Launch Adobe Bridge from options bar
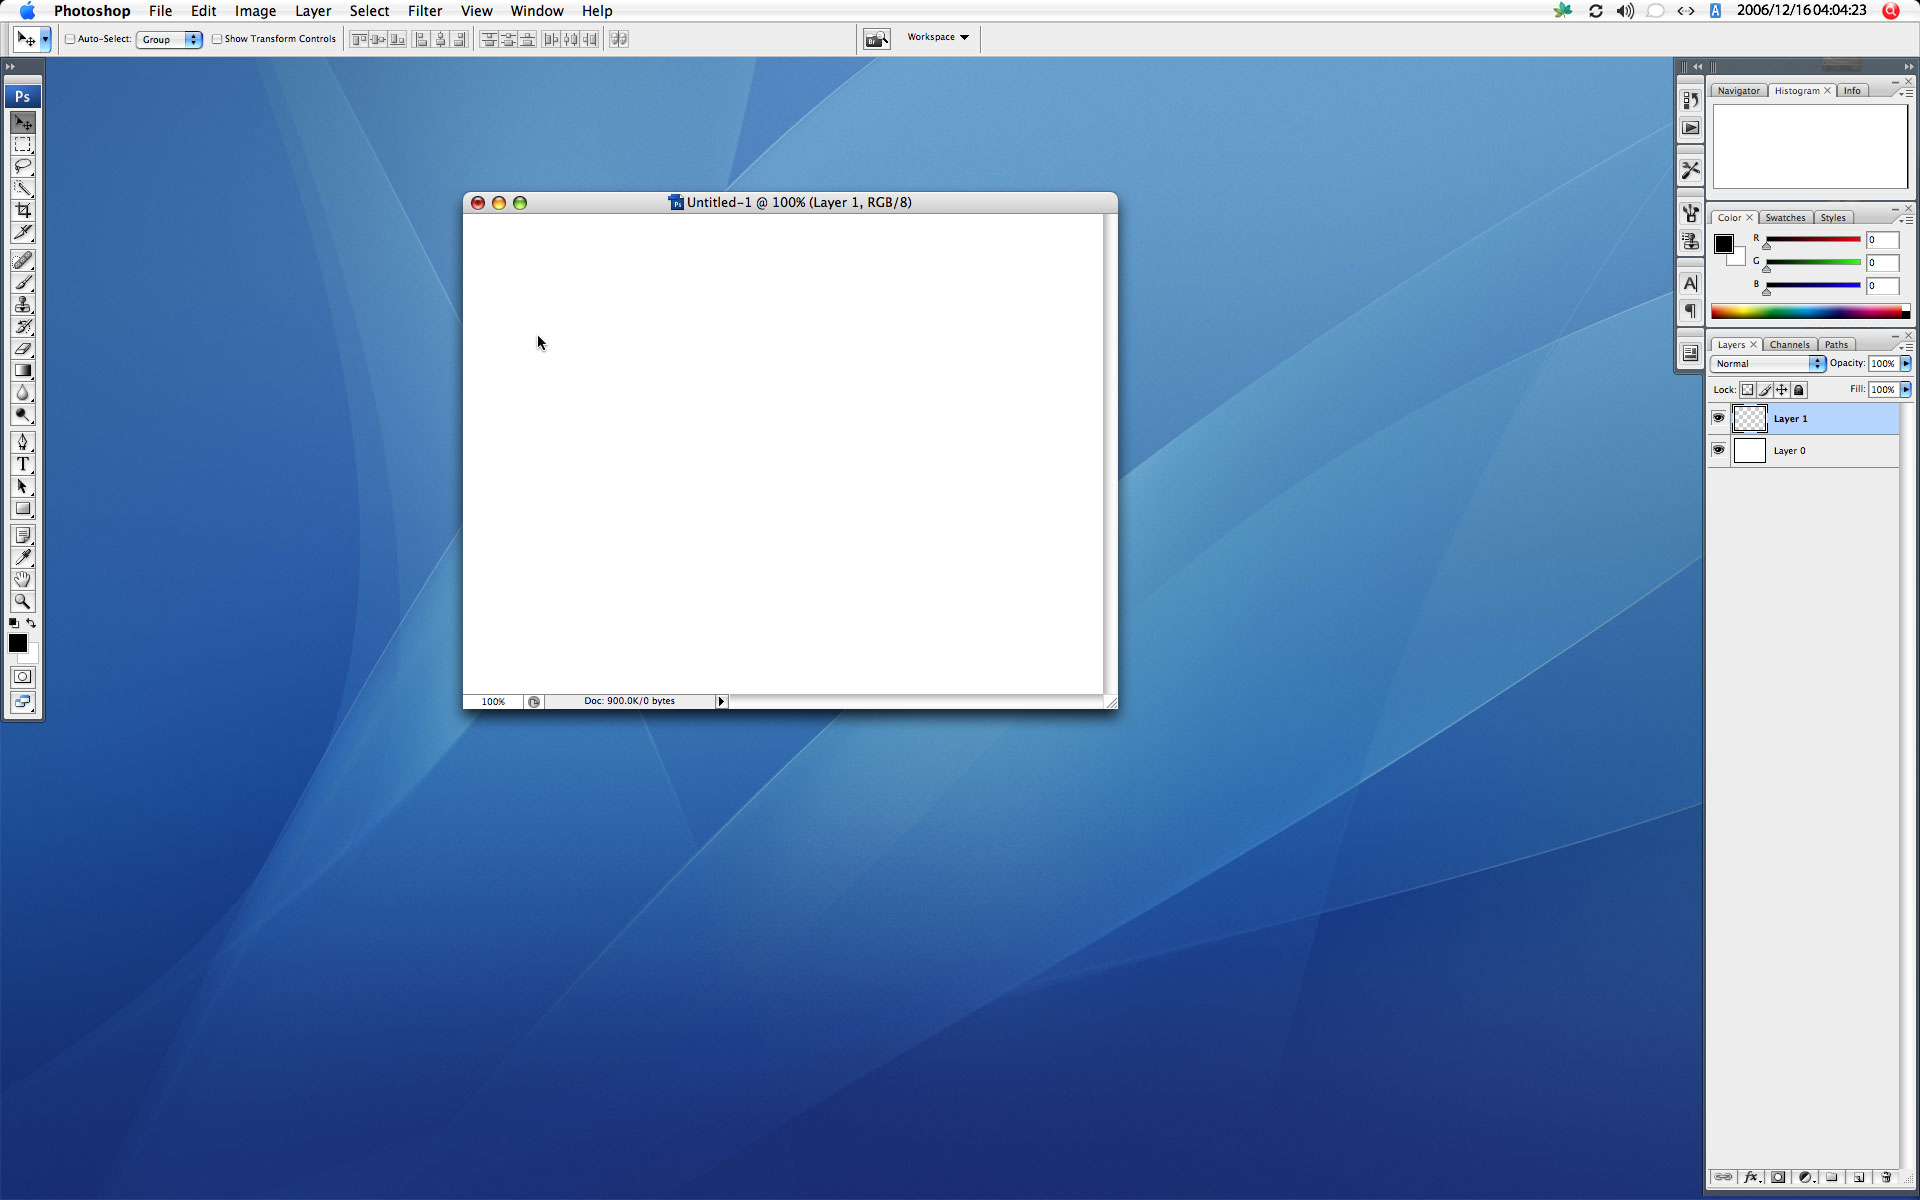This screenshot has height=1200, width=1920. (877, 39)
